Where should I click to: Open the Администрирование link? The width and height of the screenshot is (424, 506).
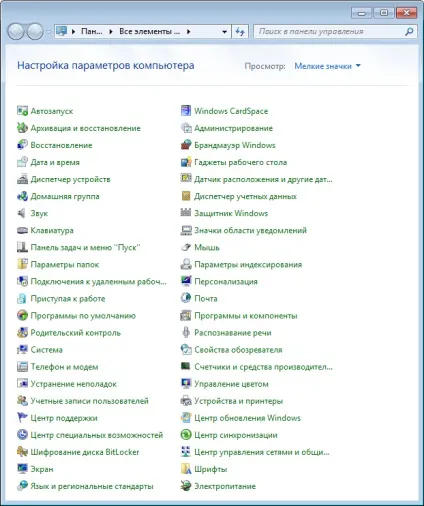point(233,128)
